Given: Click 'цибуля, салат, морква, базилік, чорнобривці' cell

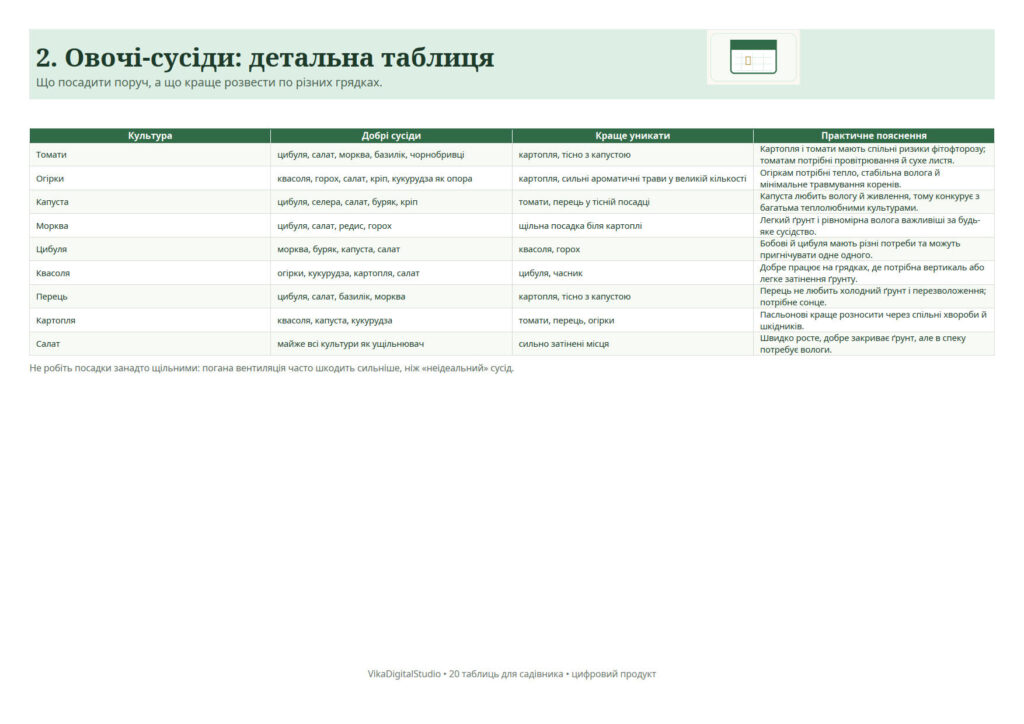Looking at the screenshot, I should coord(391,155).
